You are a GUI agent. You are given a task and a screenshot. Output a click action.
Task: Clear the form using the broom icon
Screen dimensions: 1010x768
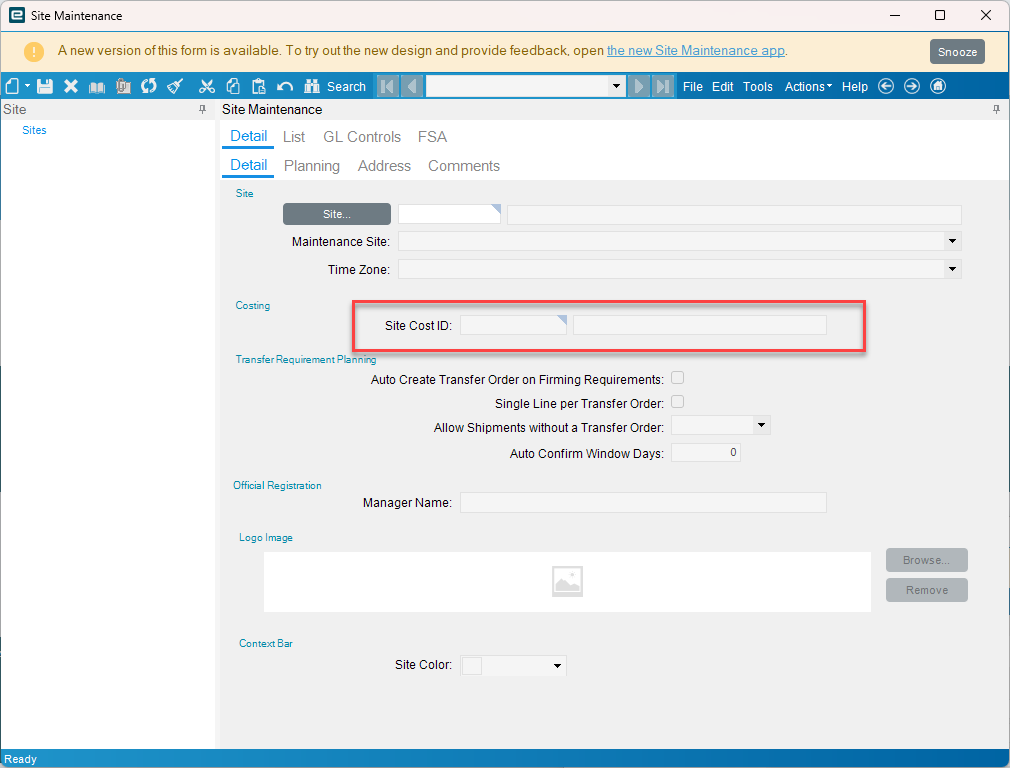point(175,86)
